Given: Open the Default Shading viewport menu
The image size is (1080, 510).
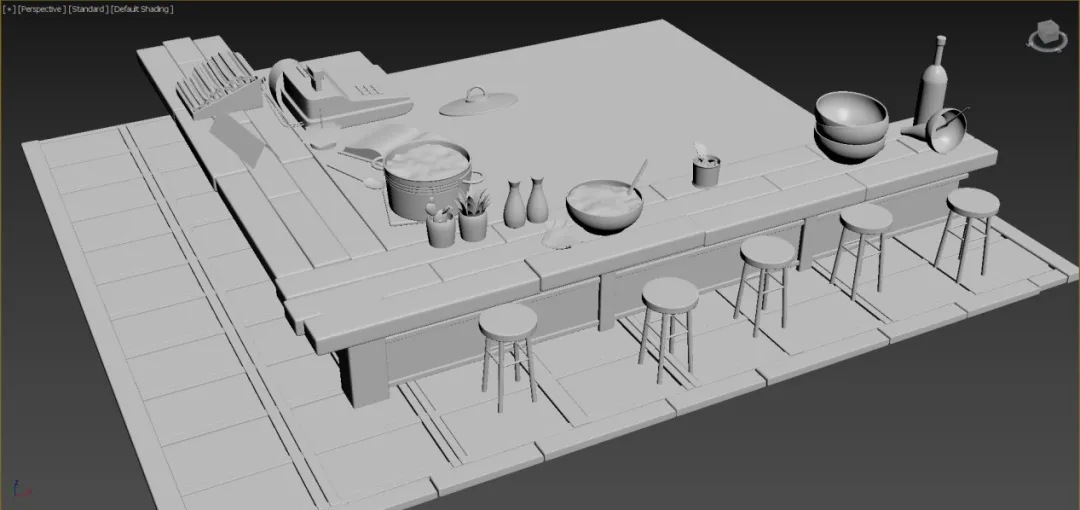Looking at the screenshot, I should click(x=144, y=9).
